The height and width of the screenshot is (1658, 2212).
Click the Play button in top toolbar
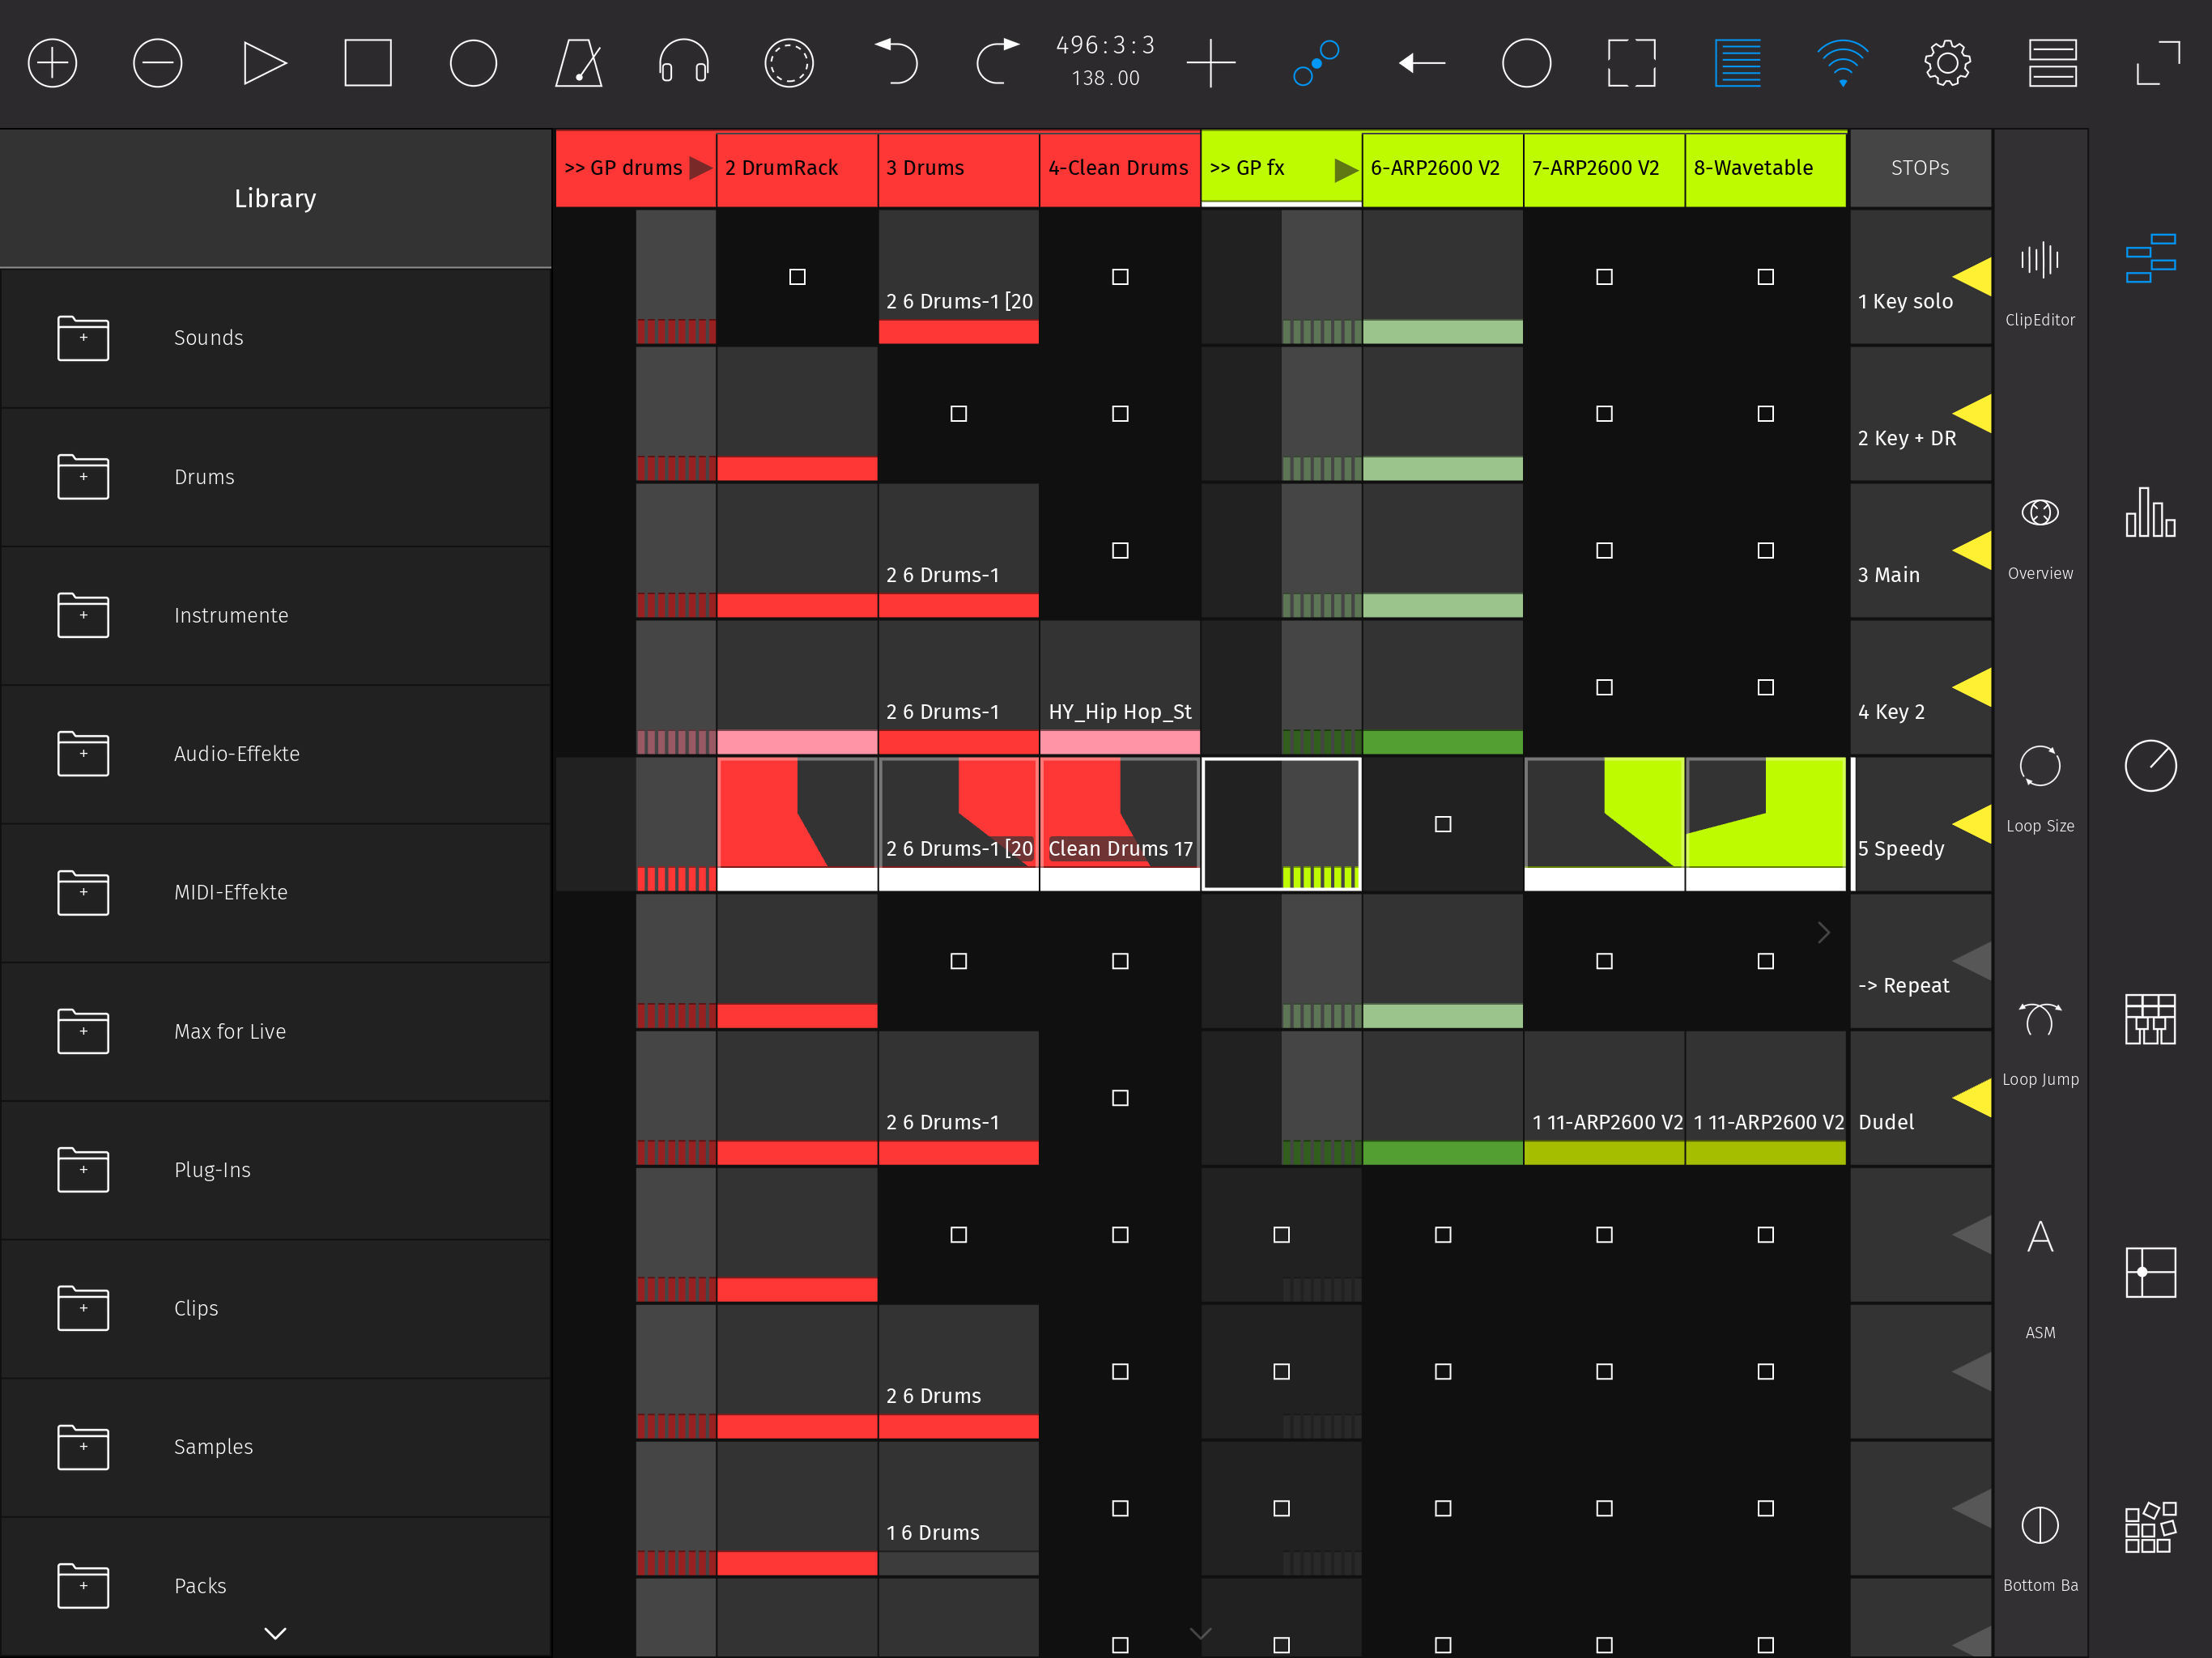point(264,64)
